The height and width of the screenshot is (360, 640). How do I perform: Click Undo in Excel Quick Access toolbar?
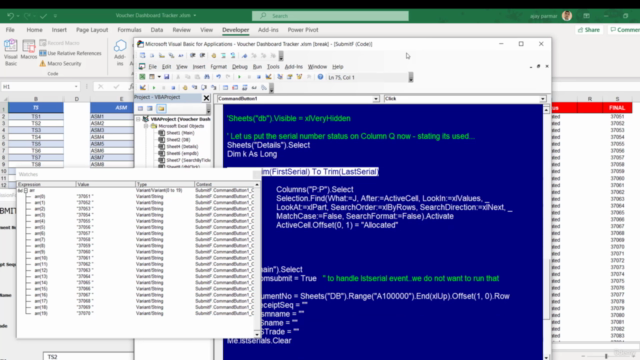click(10, 16)
